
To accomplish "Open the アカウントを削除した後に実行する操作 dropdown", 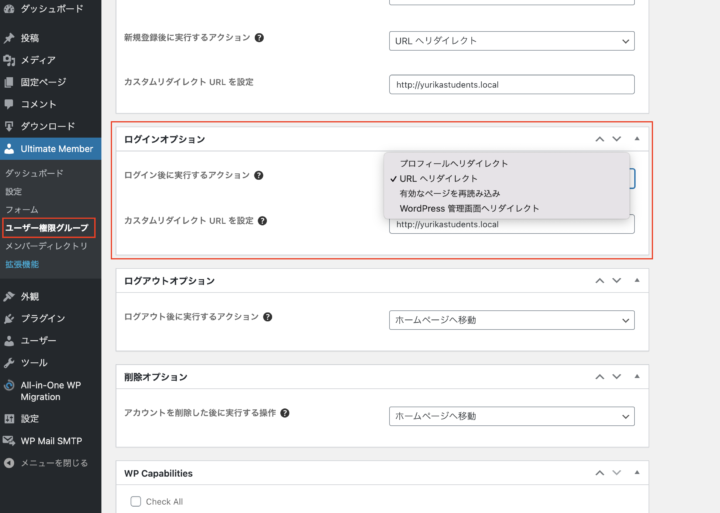I will pos(512,416).
